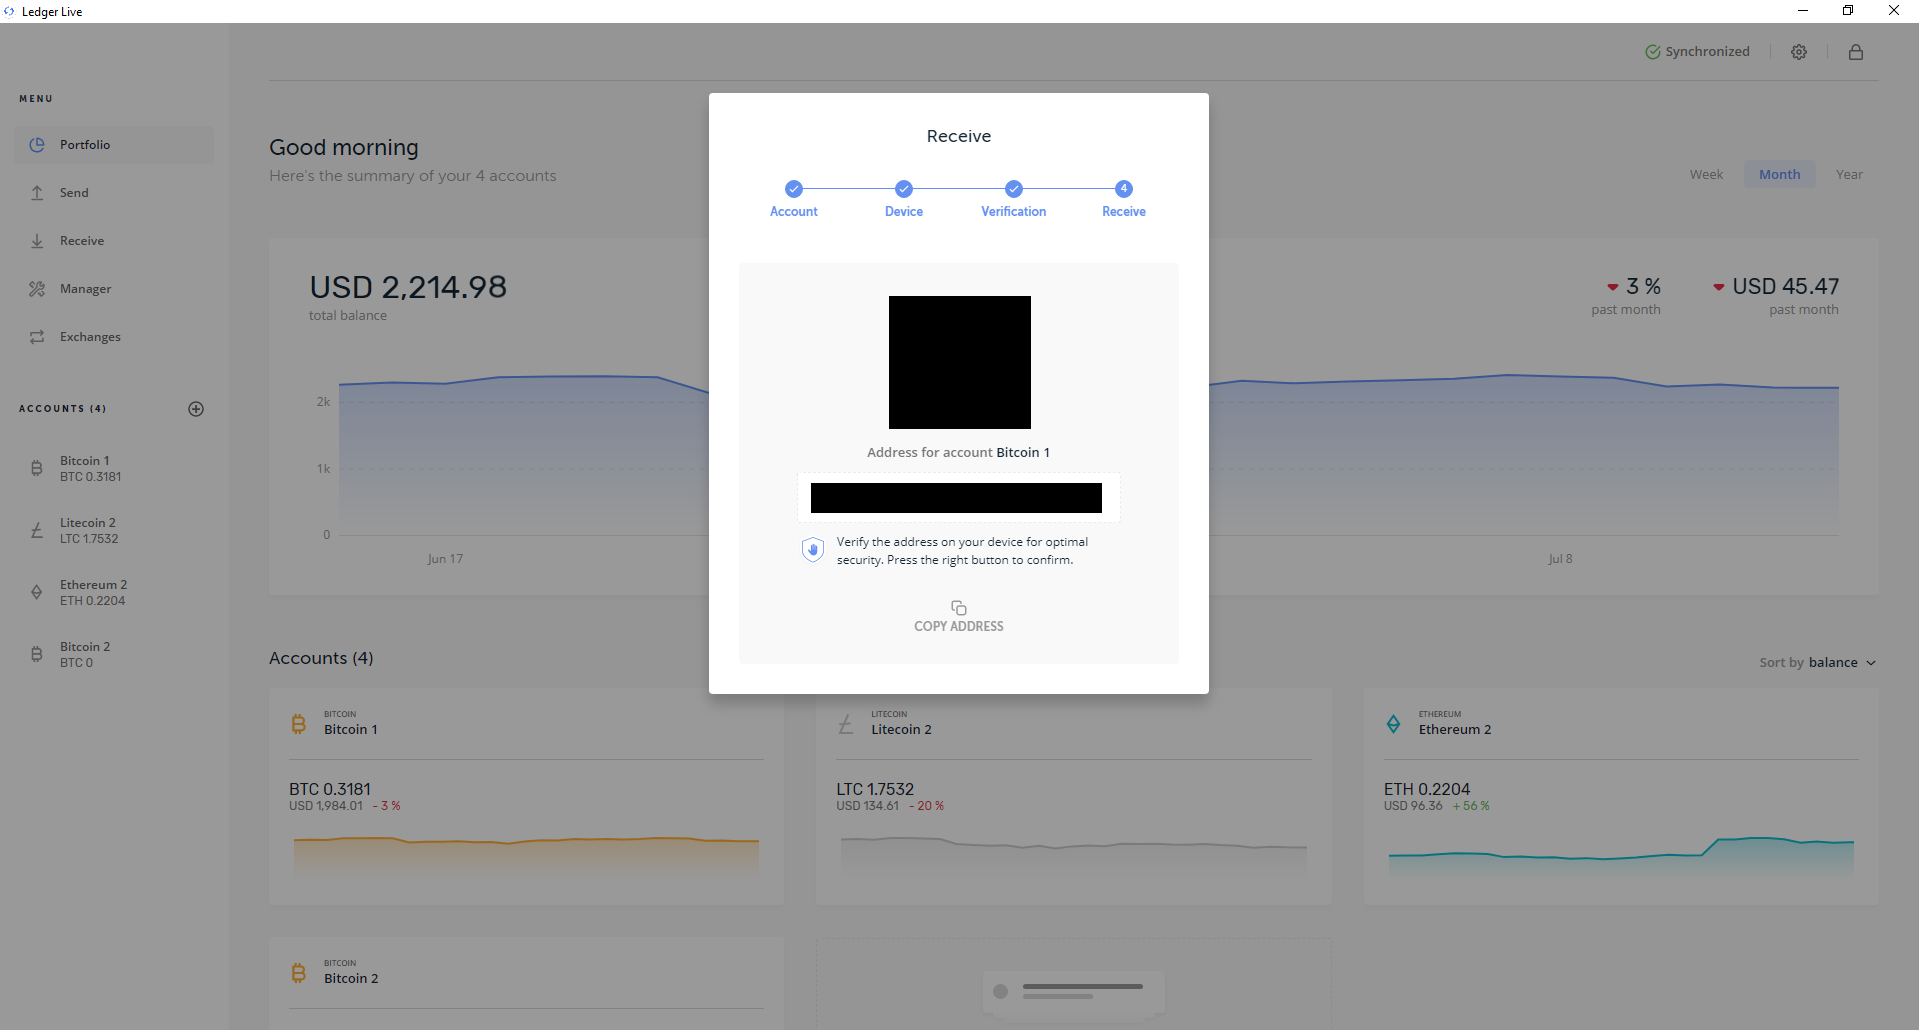1919x1030 pixels.
Task: Select Bitcoin 2 account in sidebar
Action: tap(113, 655)
